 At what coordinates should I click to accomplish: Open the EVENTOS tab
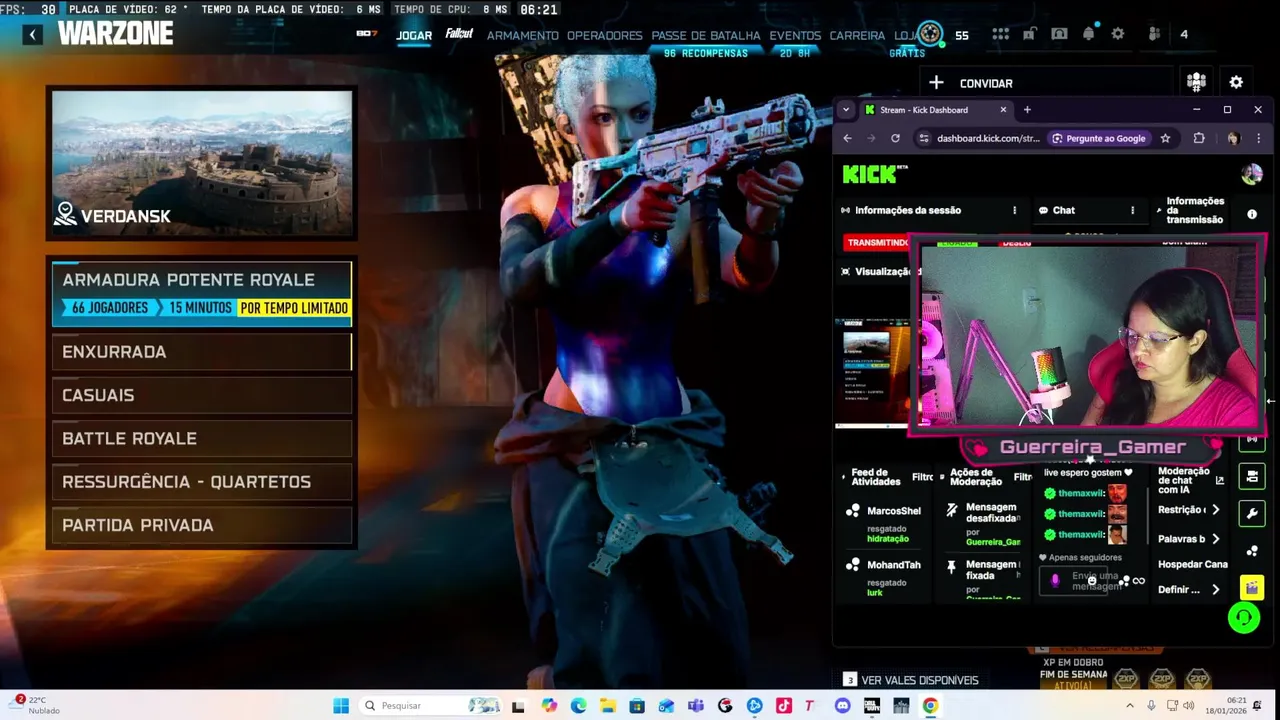[795, 35]
